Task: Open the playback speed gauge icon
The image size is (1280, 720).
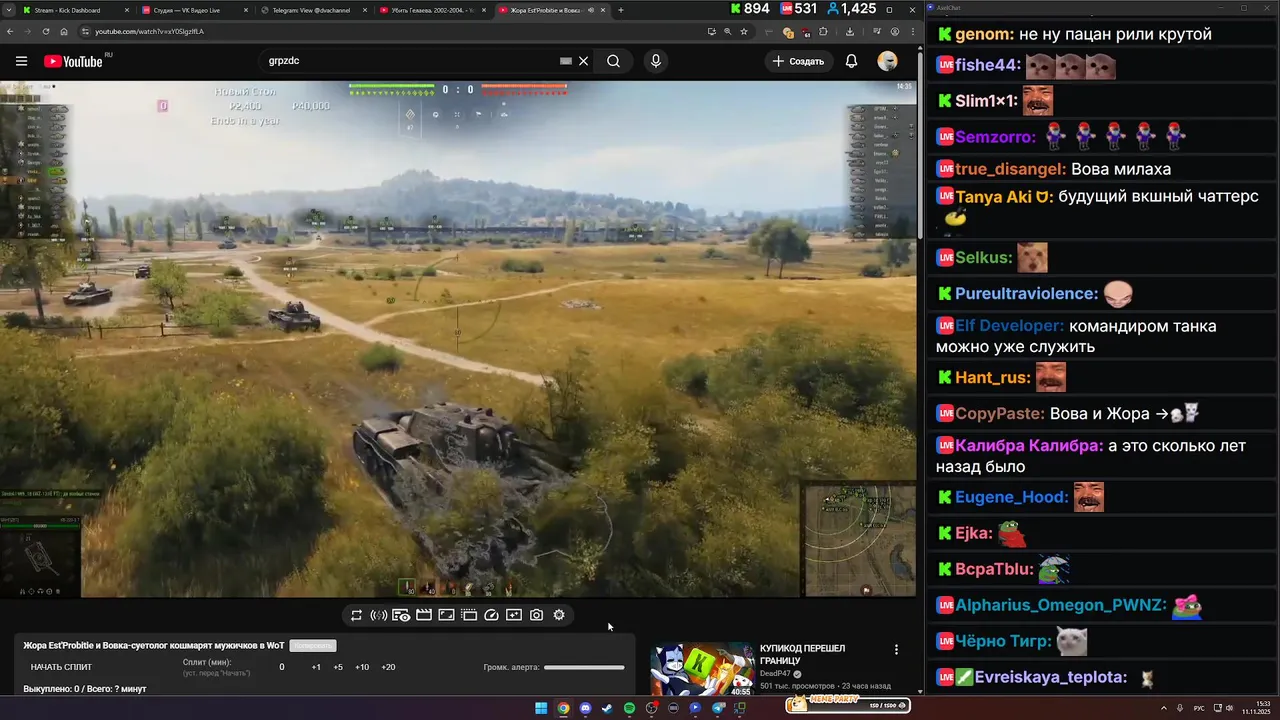Action: pyautogui.click(x=491, y=615)
